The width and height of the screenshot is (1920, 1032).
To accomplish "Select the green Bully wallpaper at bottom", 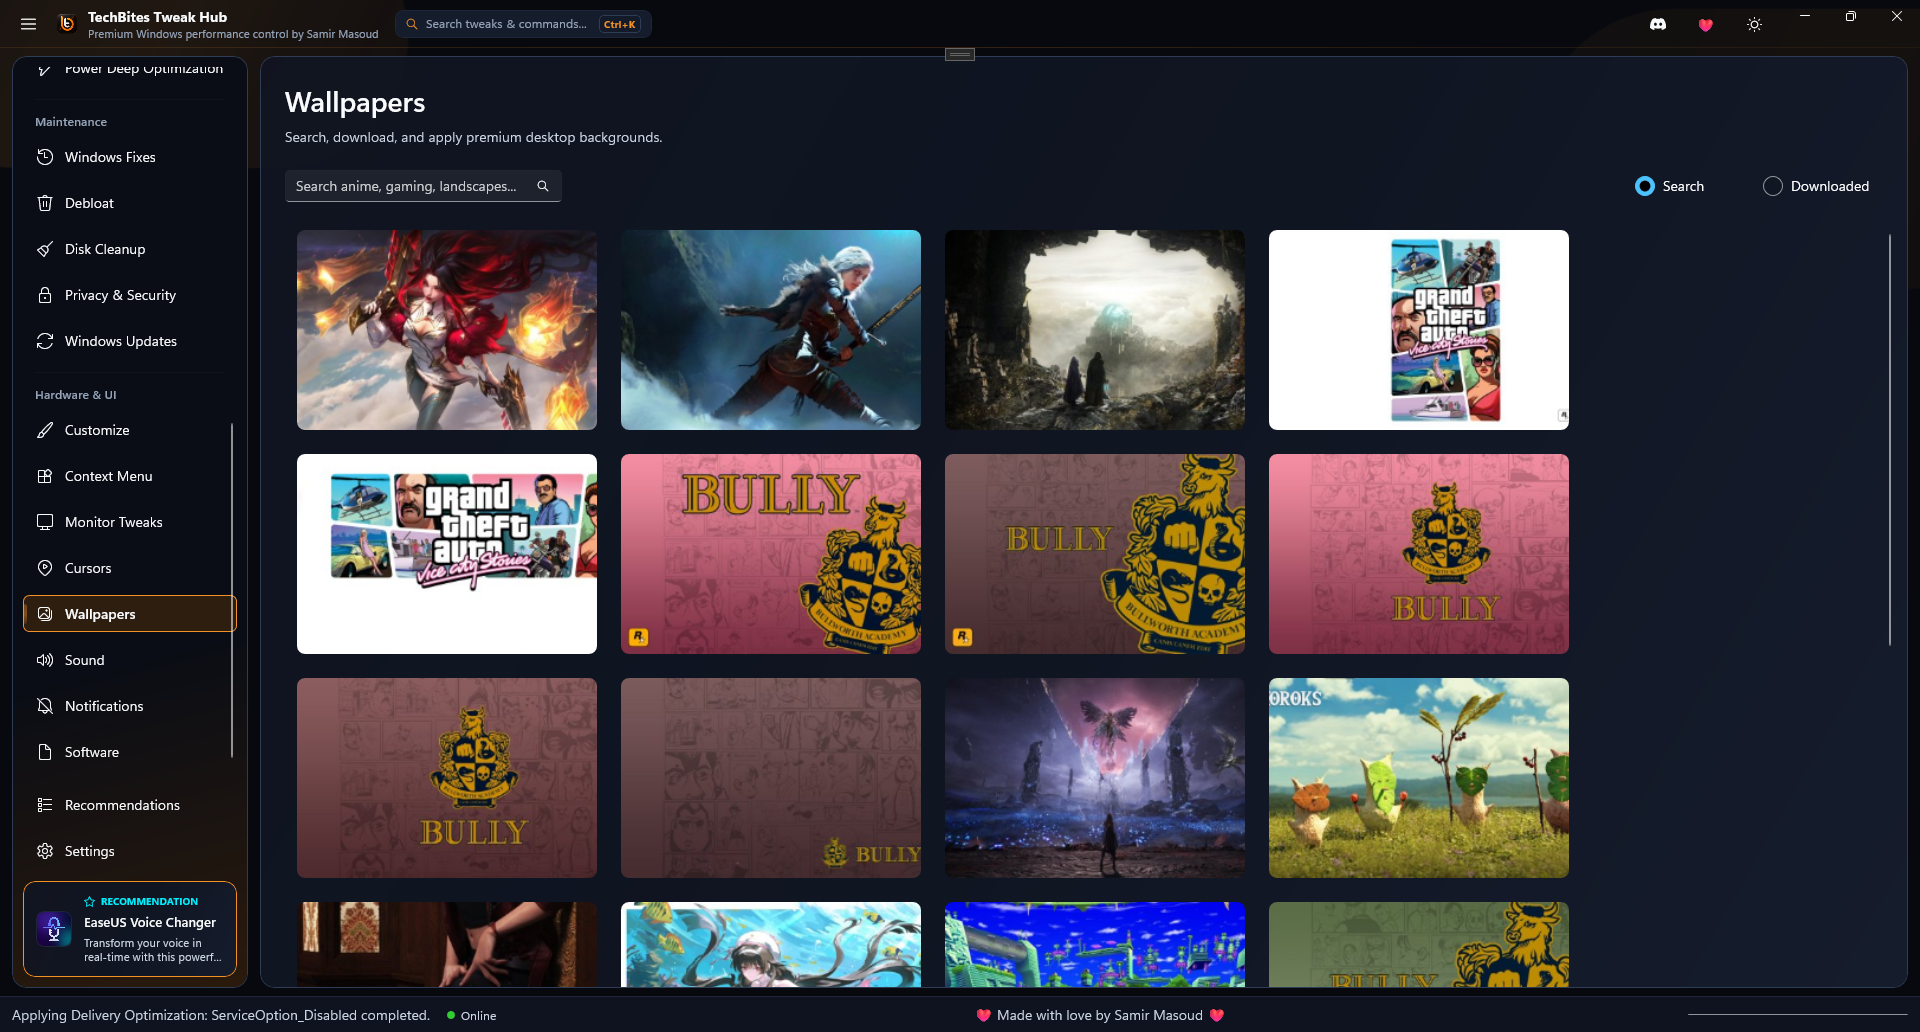I will point(1419,944).
